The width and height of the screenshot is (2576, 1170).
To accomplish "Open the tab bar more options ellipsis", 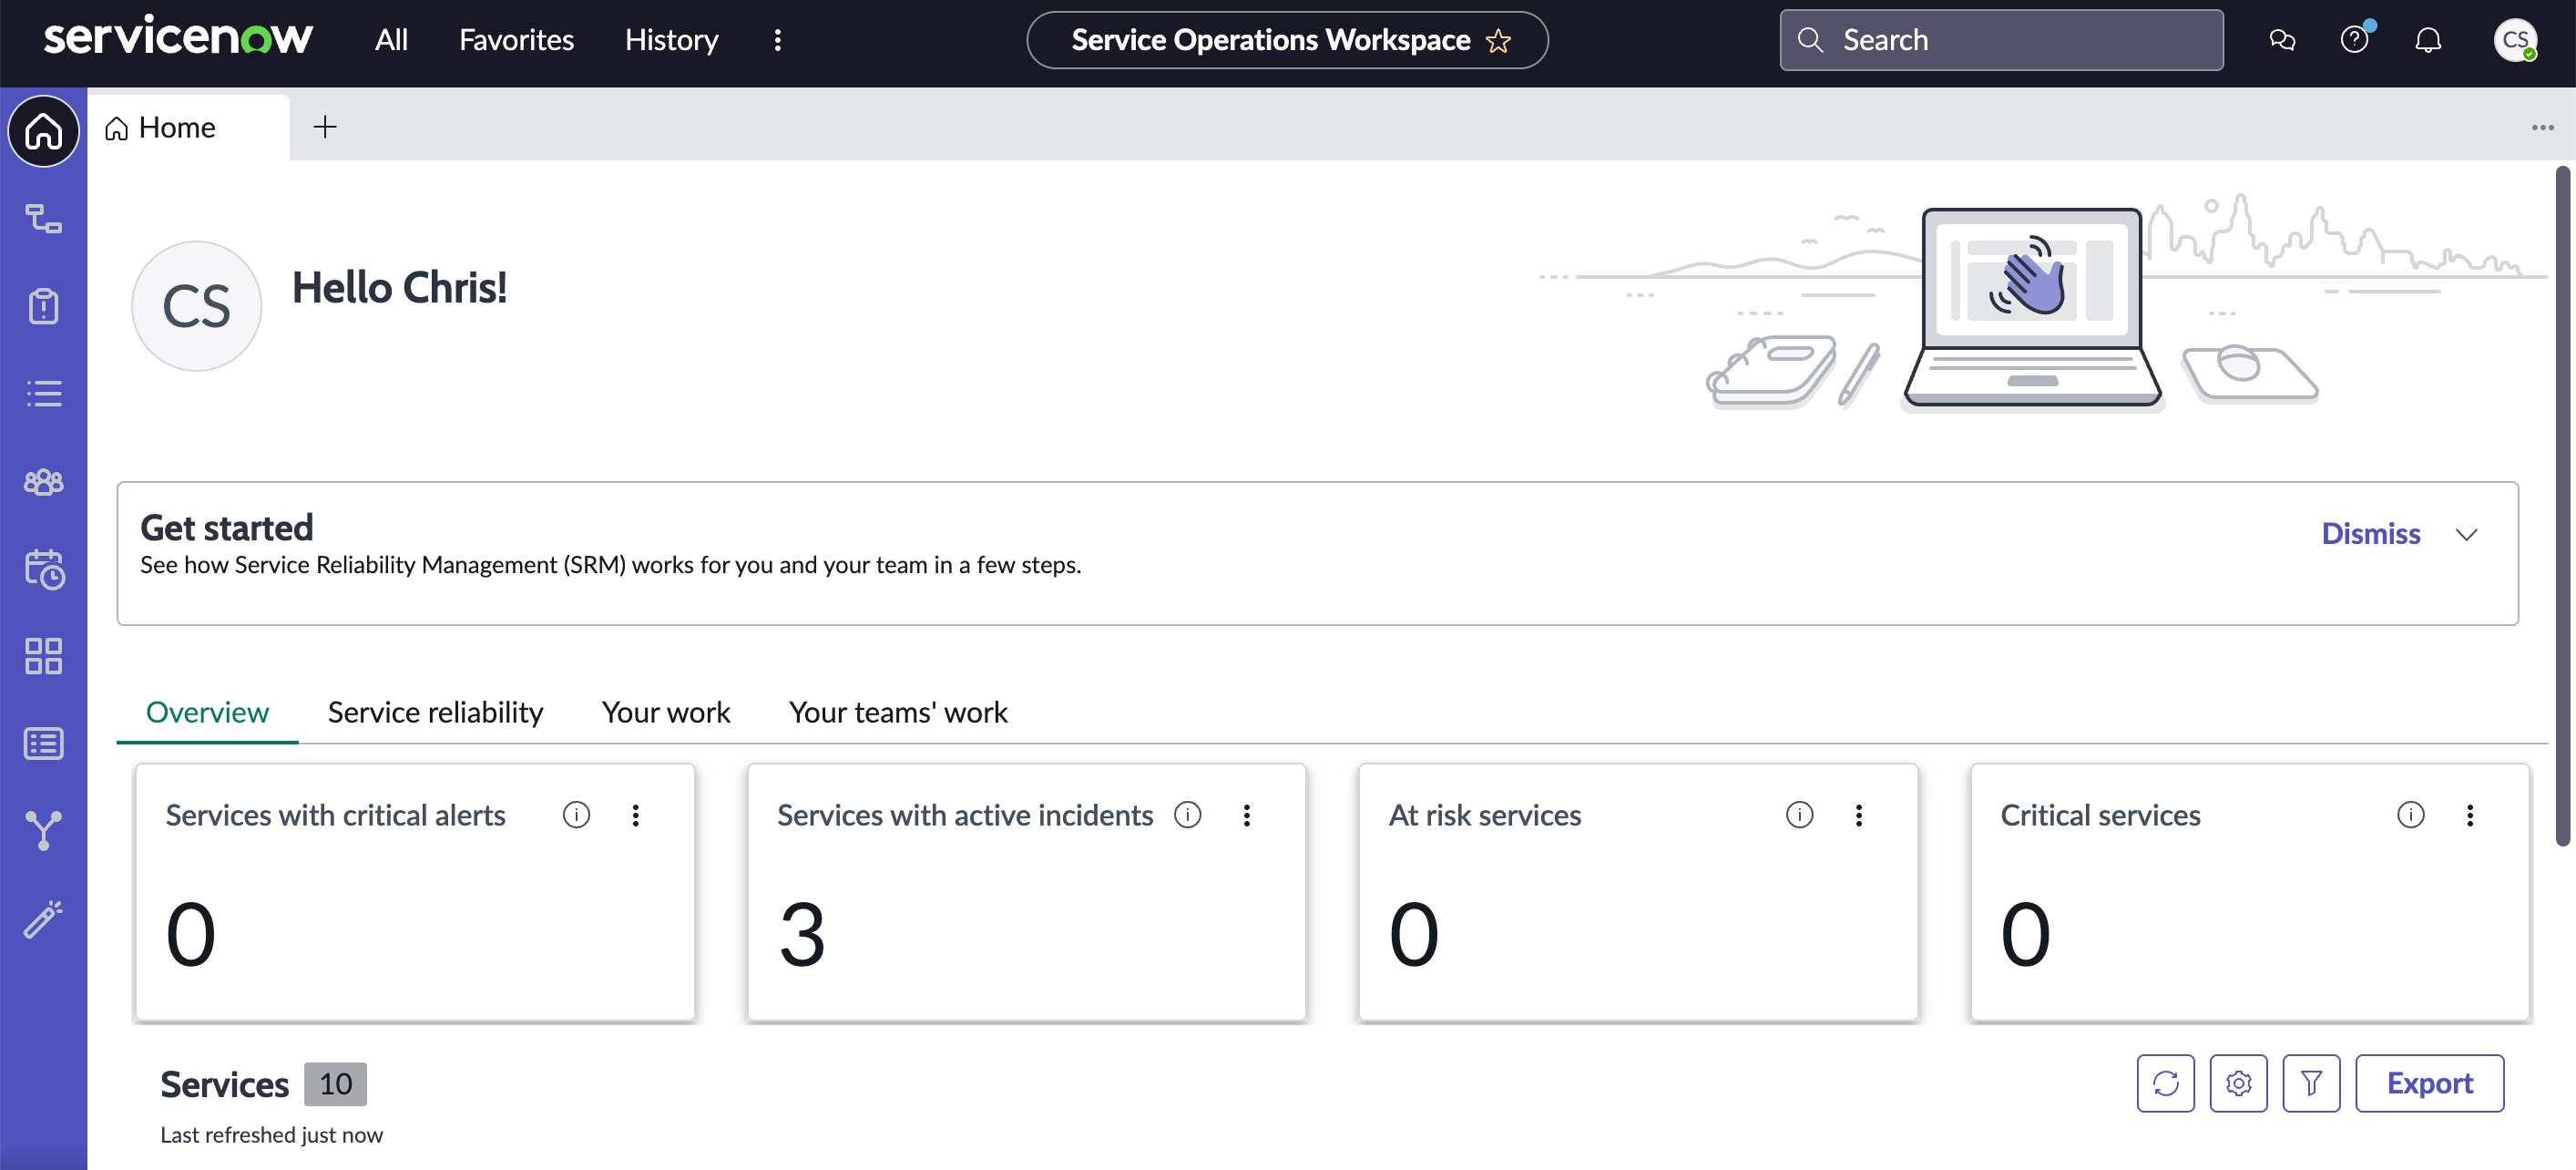I will click(x=2542, y=128).
